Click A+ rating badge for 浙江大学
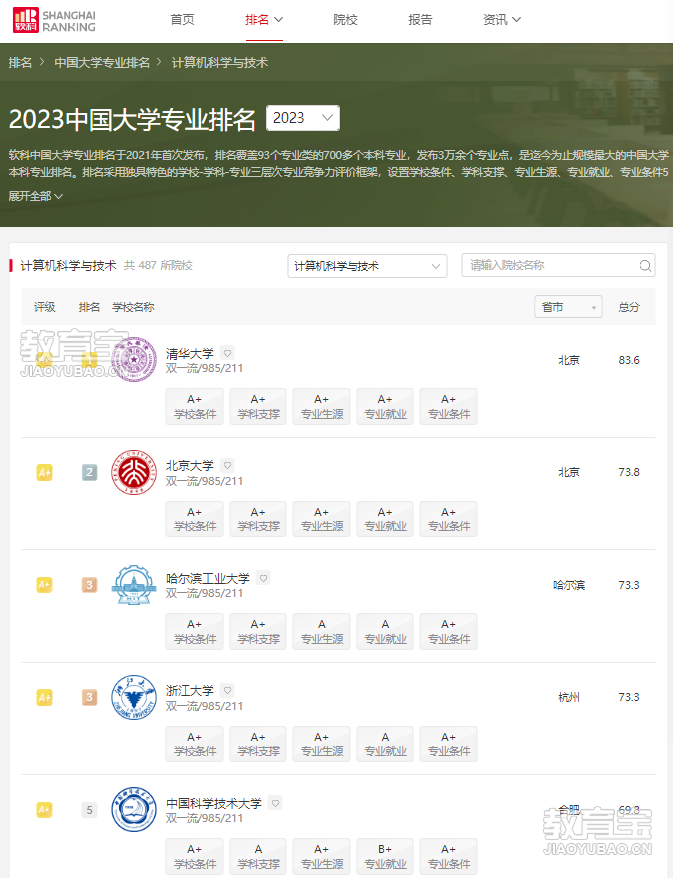The height and width of the screenshot is (878, 673). click(x=44, y=698)
